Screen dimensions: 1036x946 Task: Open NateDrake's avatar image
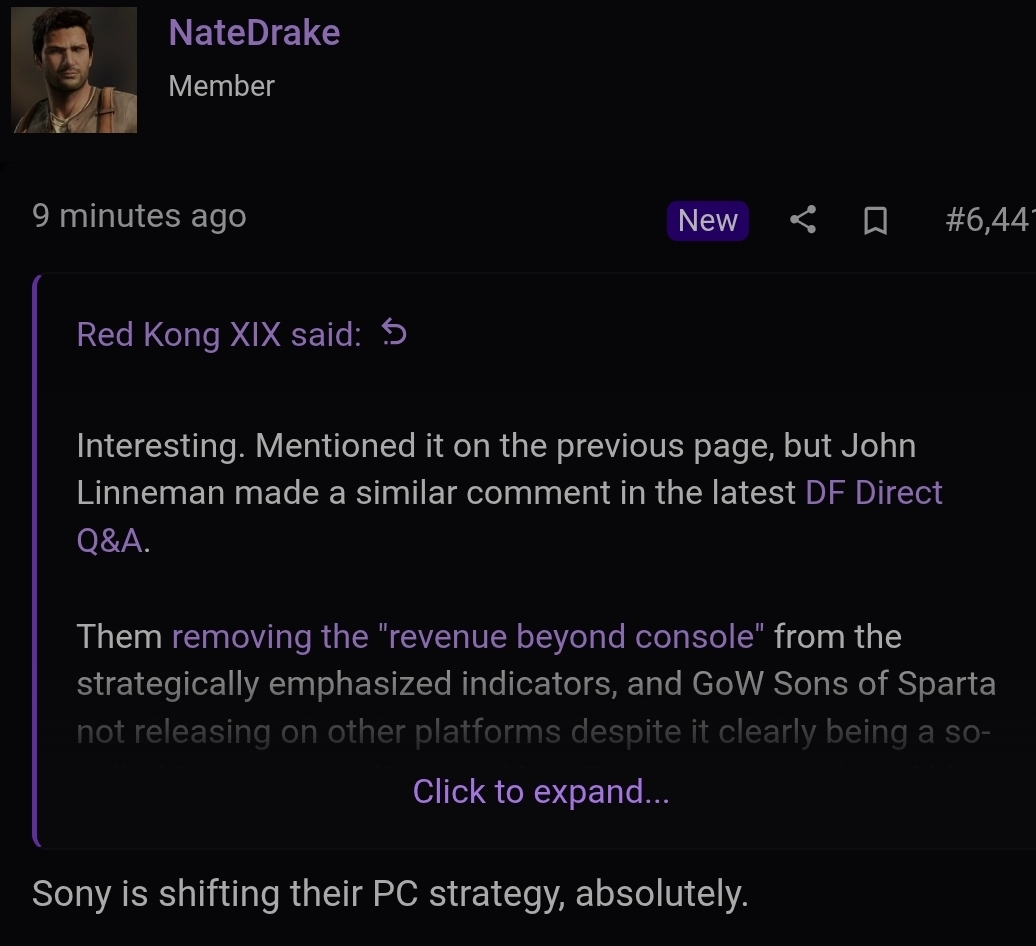(75, 70)
